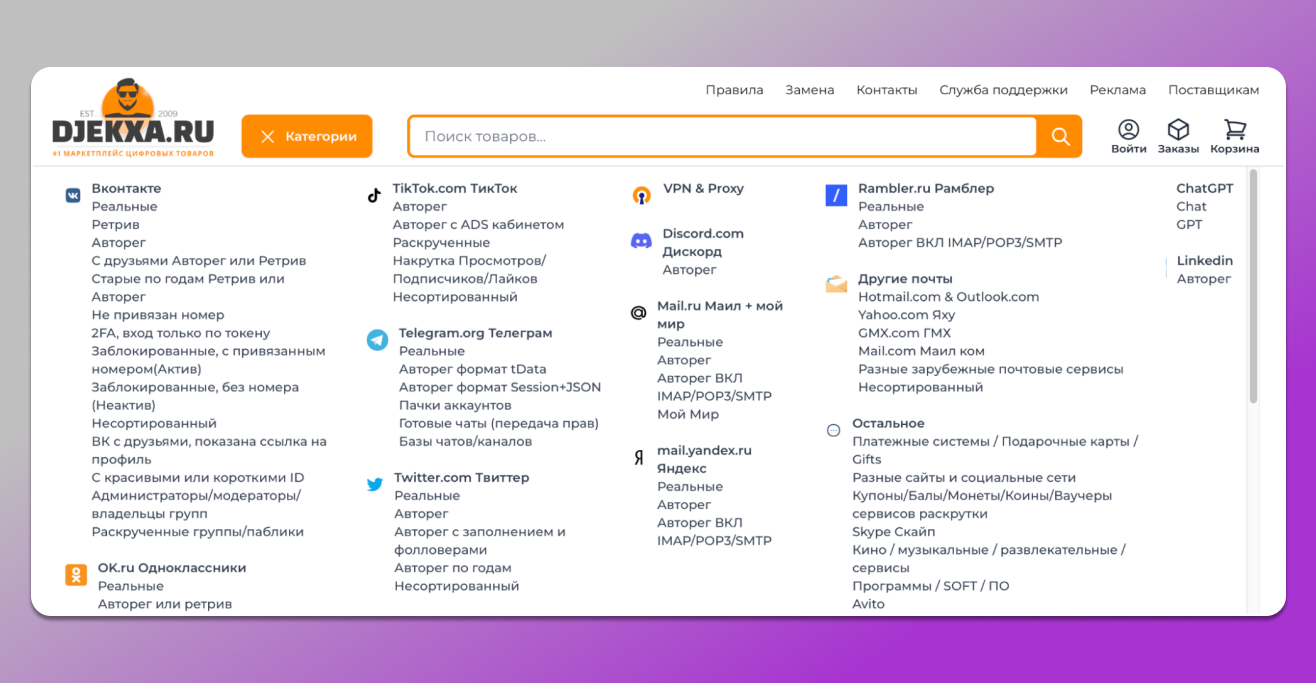Screen dimensions: 1316x683
Task: Click the Поиск товаров search field
Action: [720, 136]
